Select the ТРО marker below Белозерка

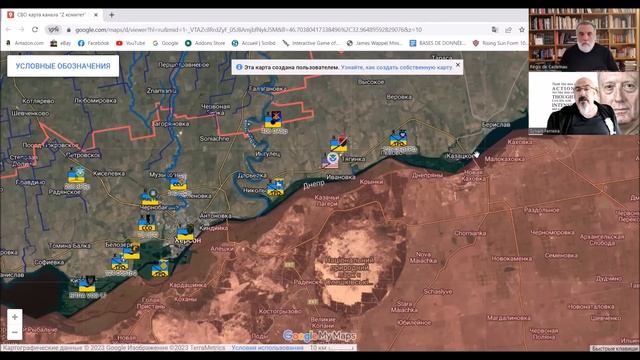pyautogui.click(x=120, y=262)
